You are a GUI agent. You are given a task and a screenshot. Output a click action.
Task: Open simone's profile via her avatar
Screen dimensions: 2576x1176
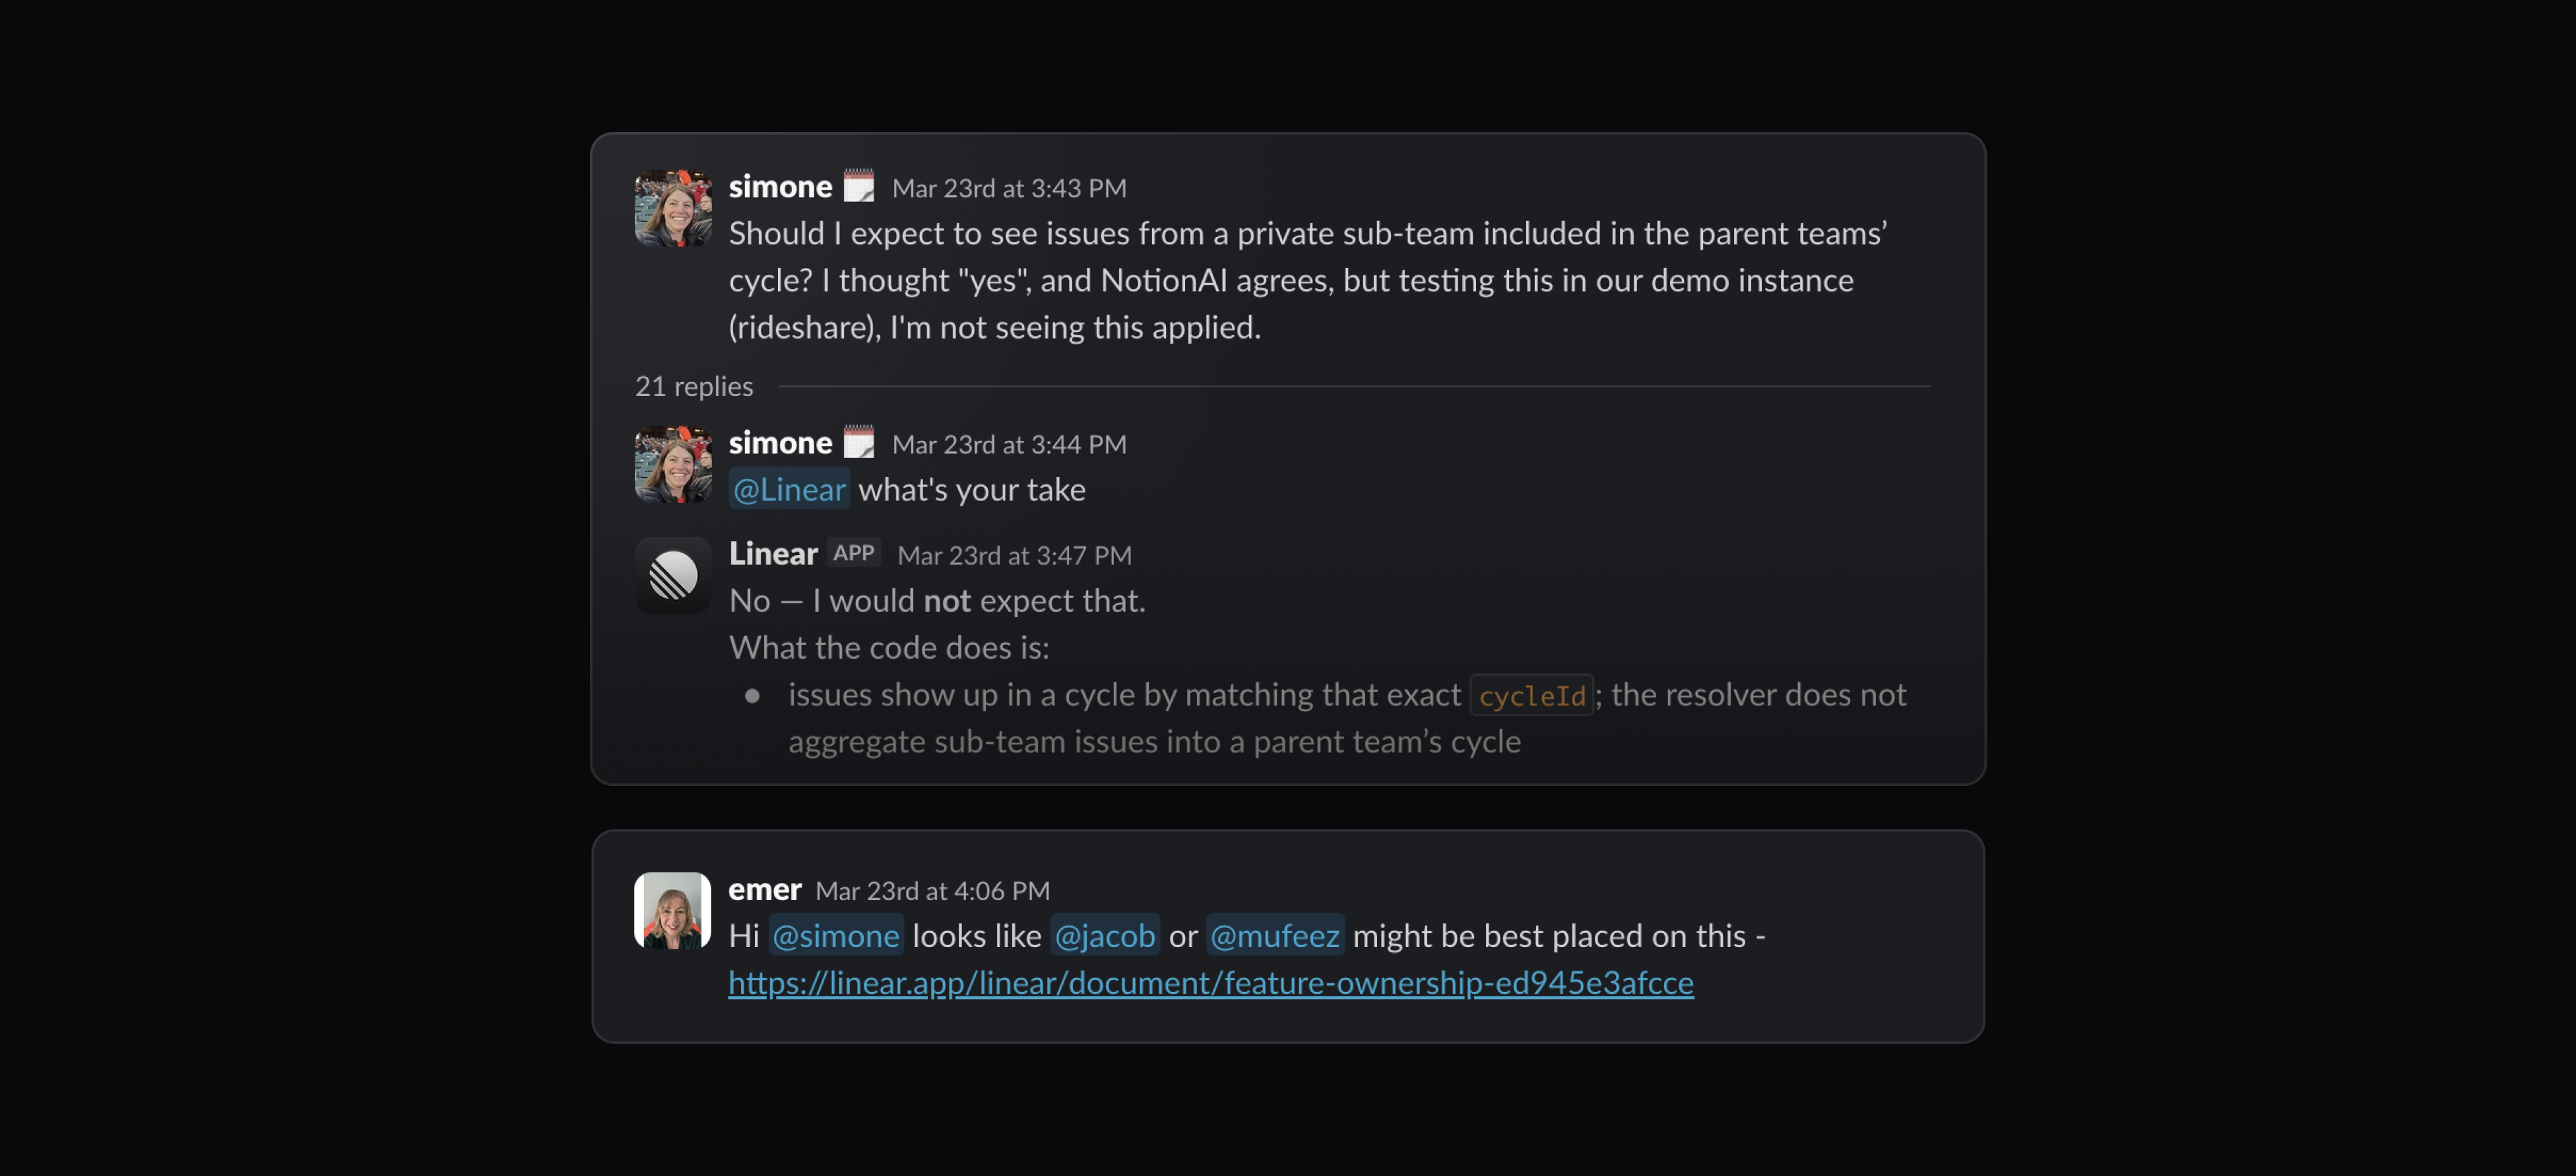click(x=672, y=207)
